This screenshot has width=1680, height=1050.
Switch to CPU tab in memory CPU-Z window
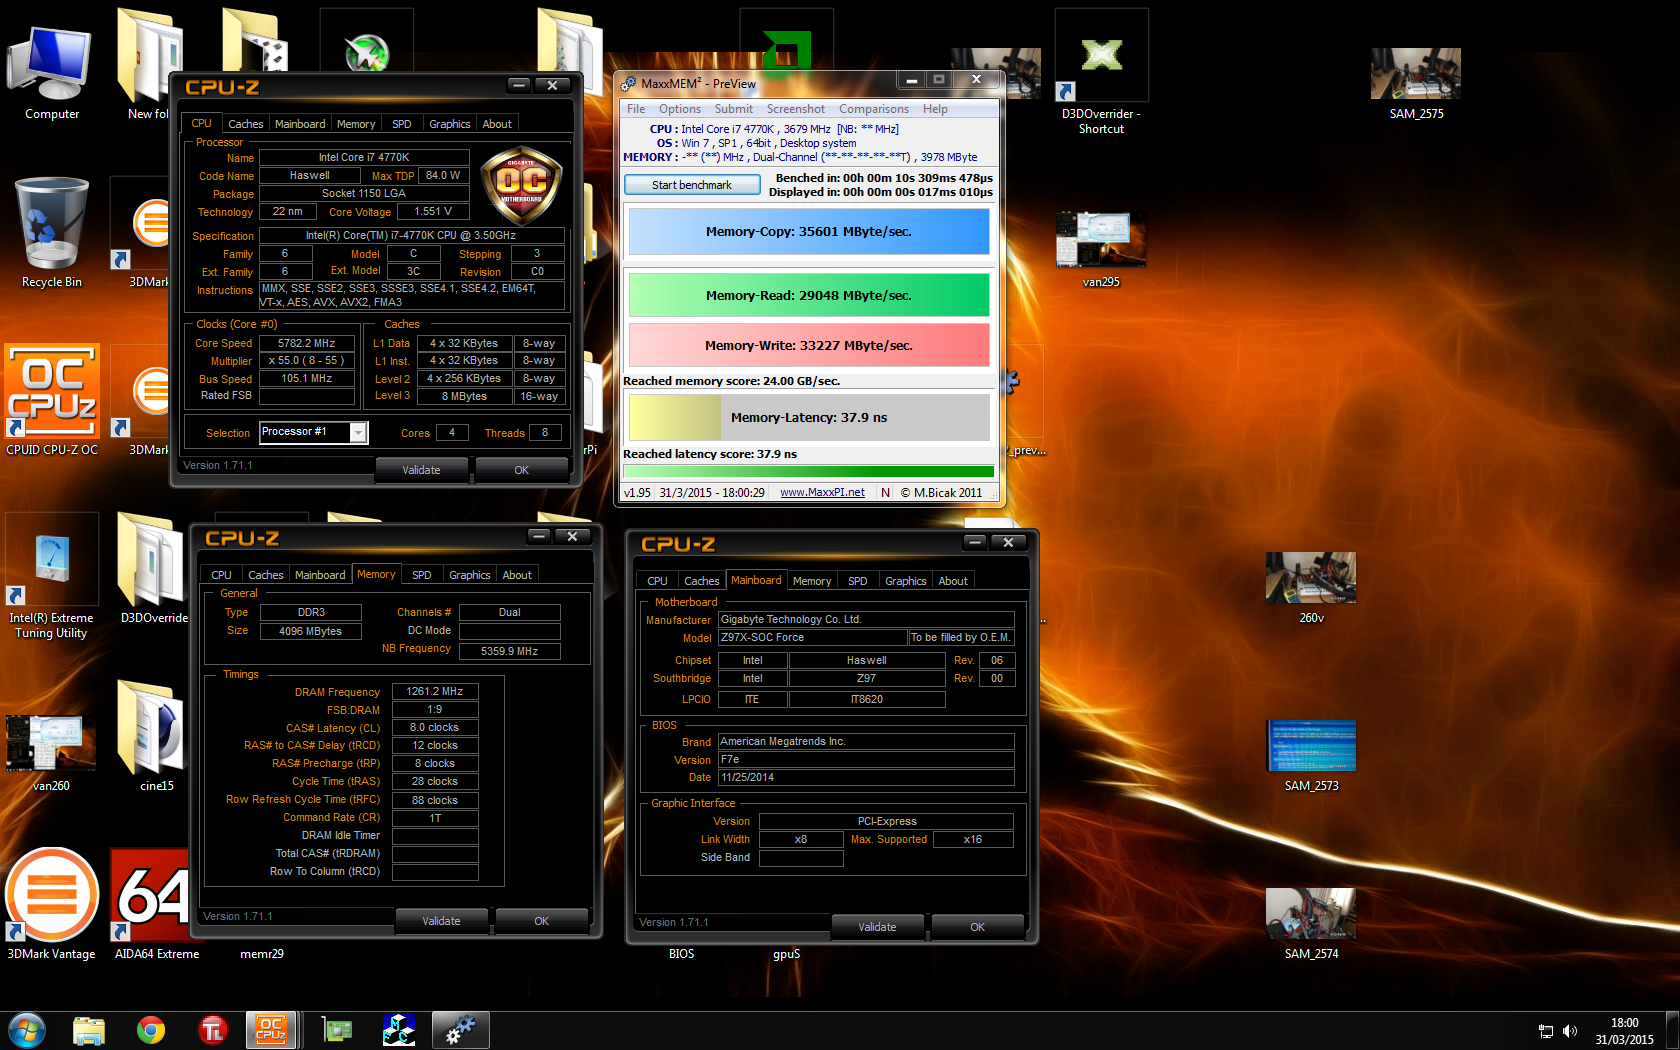[x=221, y=575]
